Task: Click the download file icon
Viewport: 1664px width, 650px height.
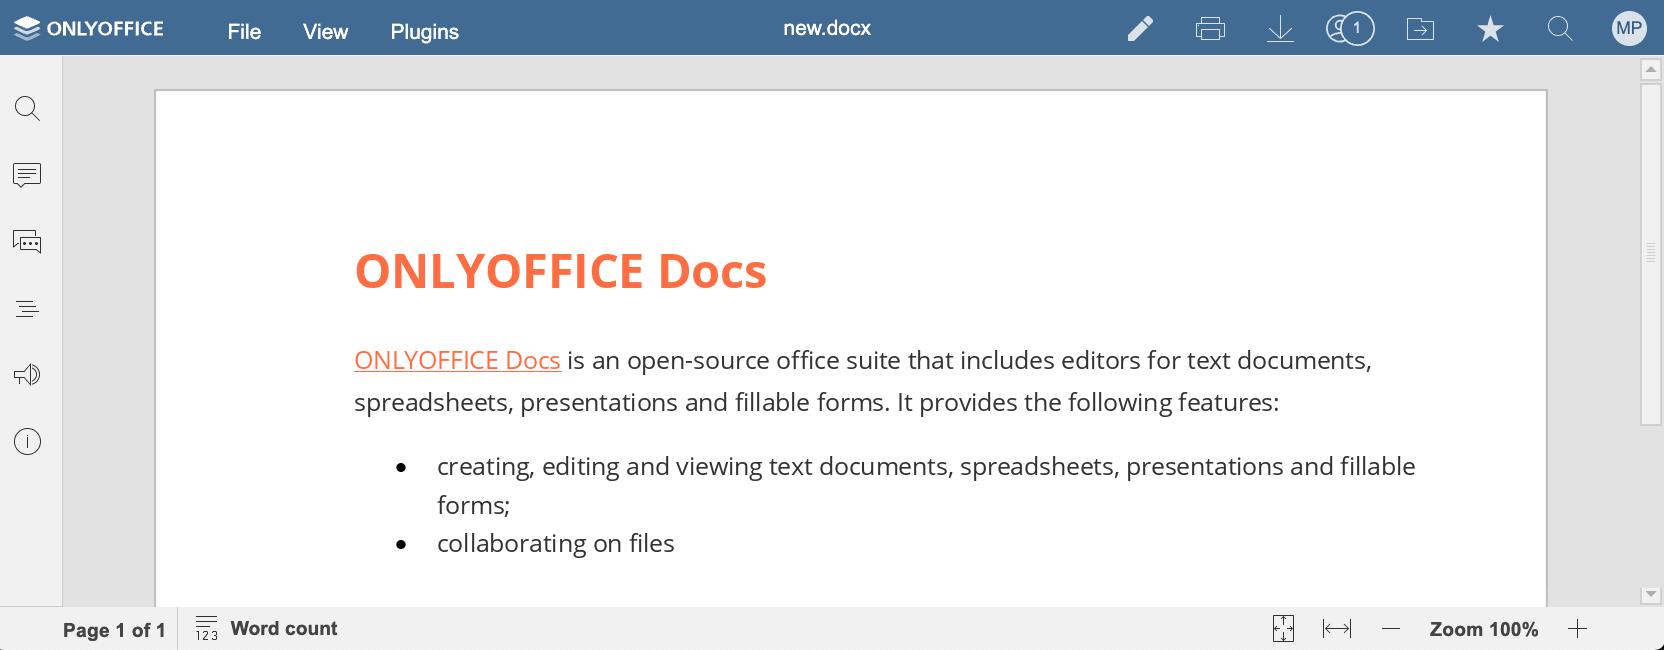Action: pos(1280,29)
